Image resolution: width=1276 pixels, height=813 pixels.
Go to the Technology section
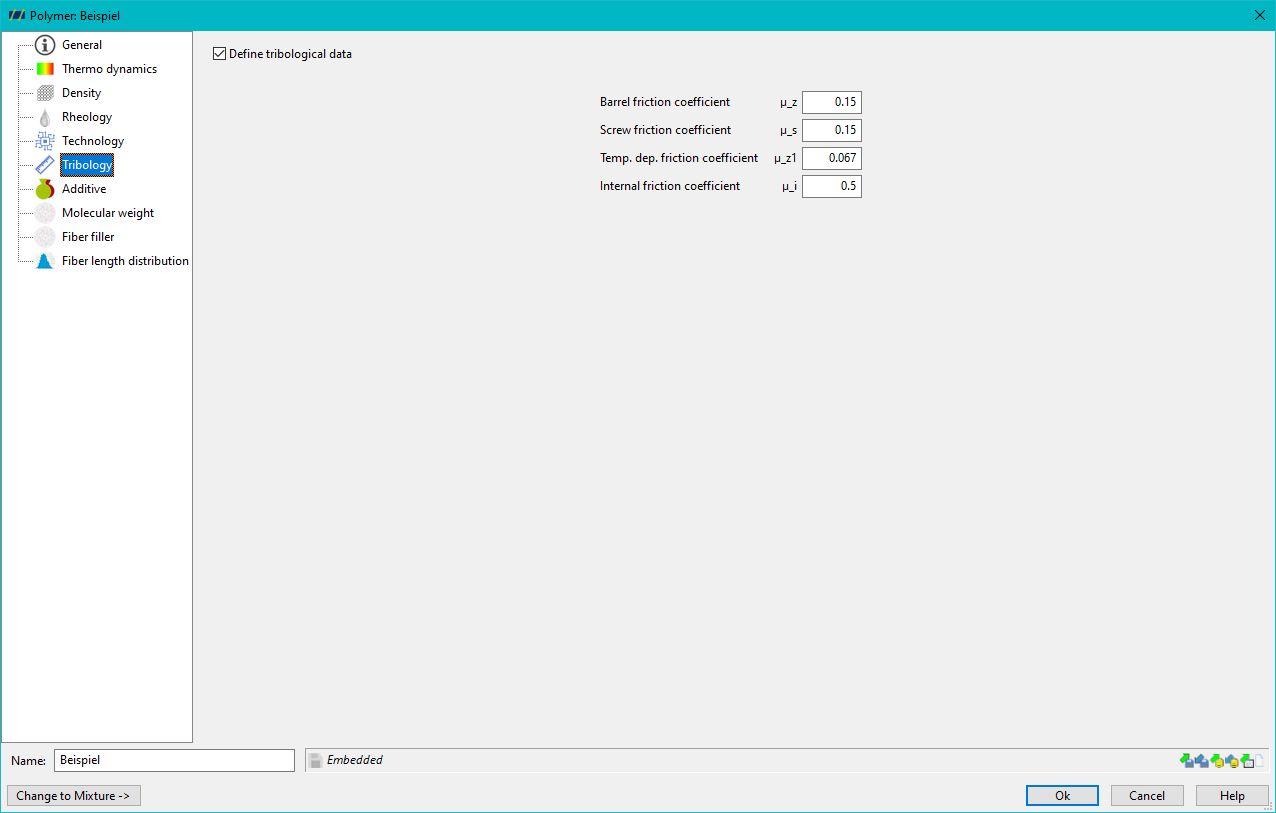[x=93, y=141]
